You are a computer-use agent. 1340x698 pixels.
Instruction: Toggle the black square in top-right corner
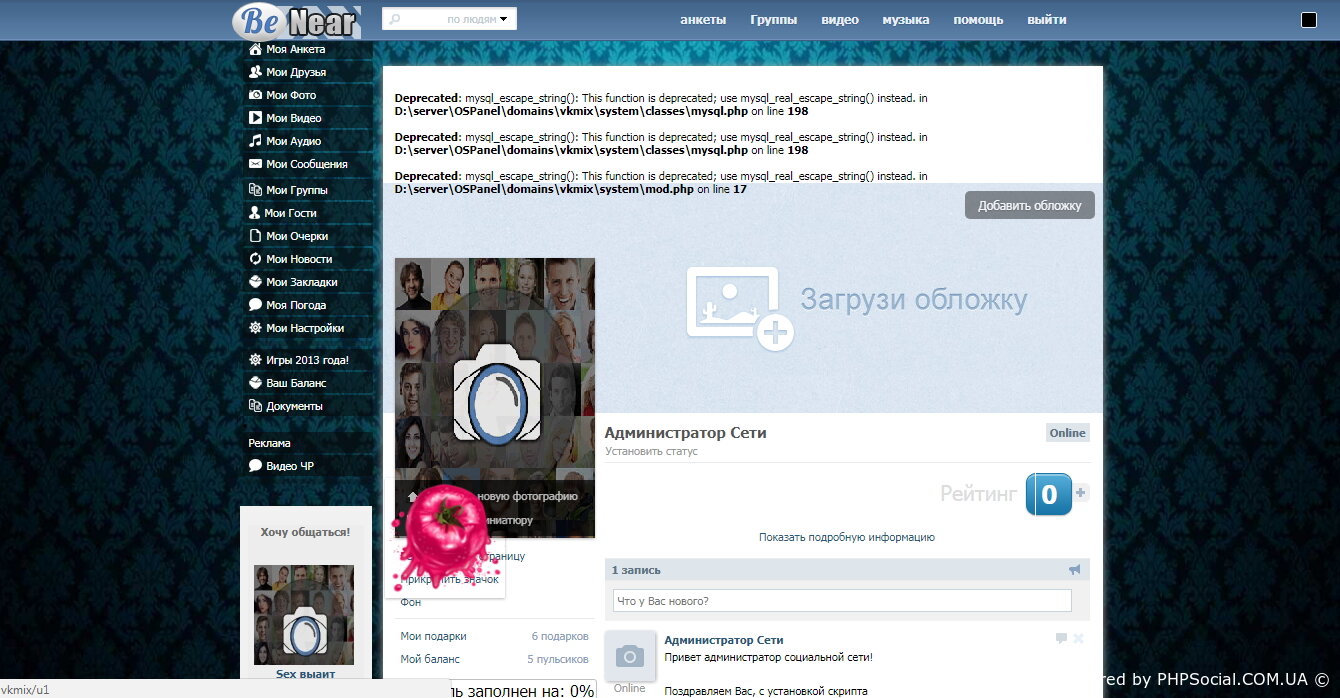click(1308, 20)
